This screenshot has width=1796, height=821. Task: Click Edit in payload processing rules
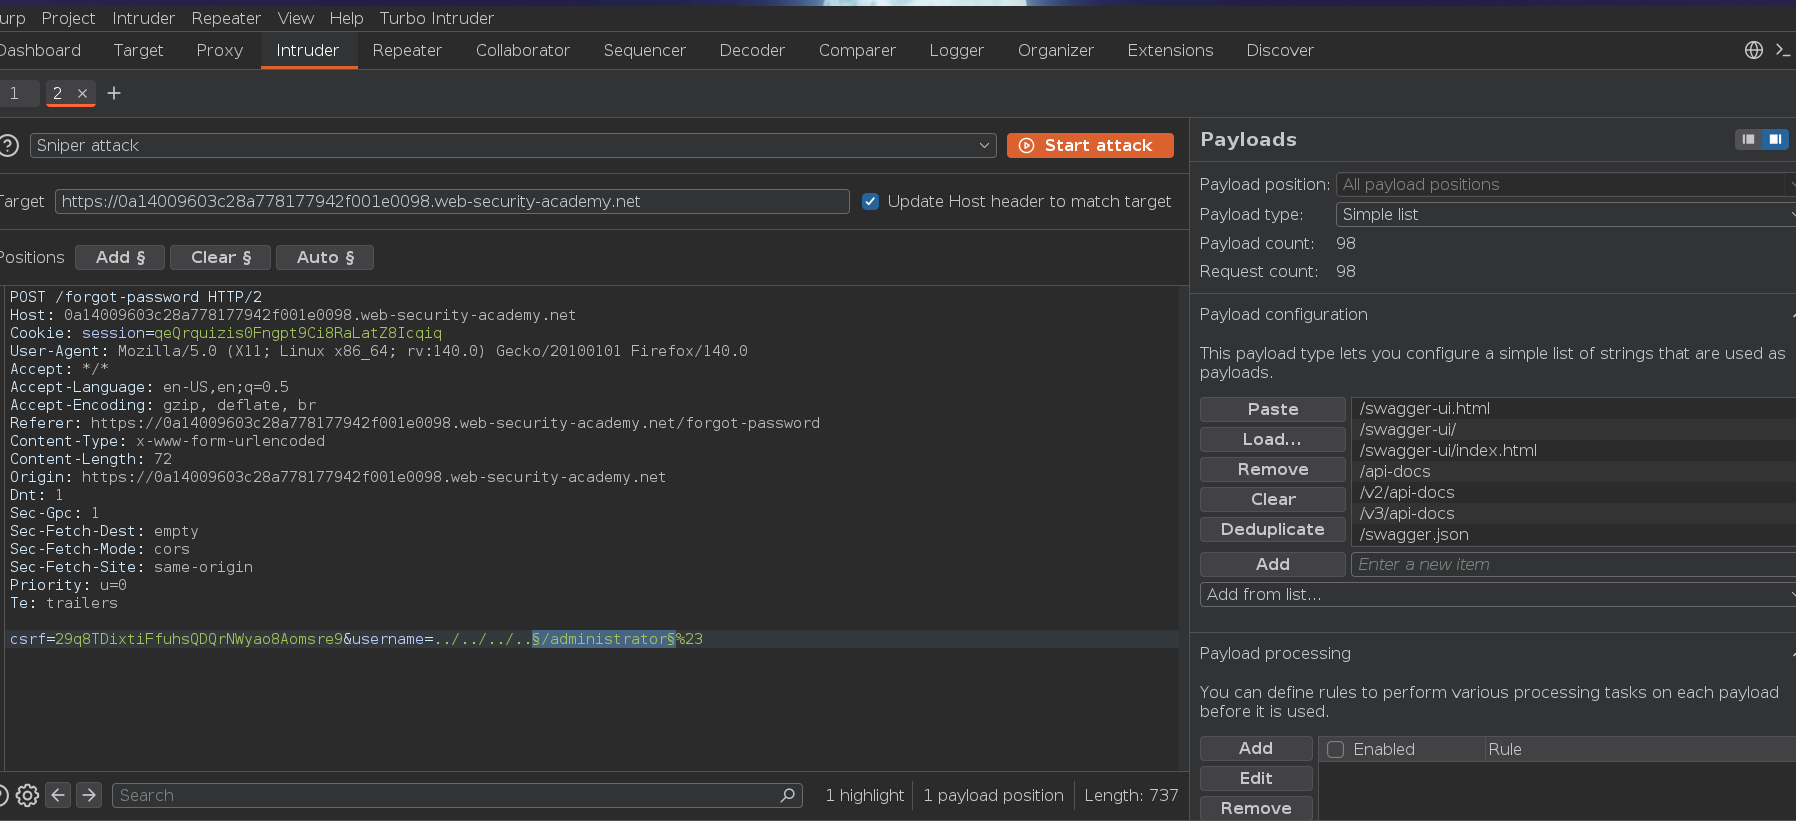coord(1256,778)
